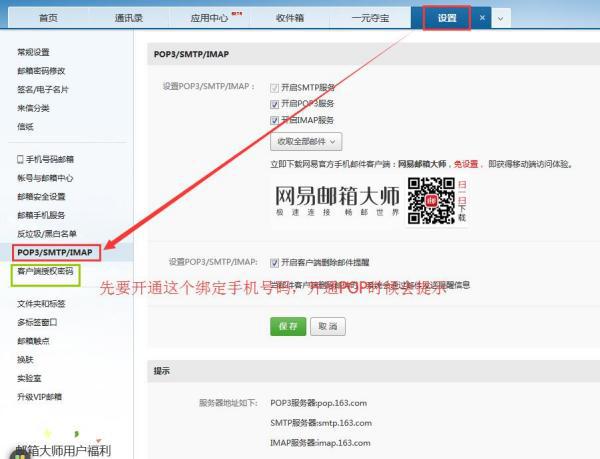Click the 取消 button

click(328, 326)
